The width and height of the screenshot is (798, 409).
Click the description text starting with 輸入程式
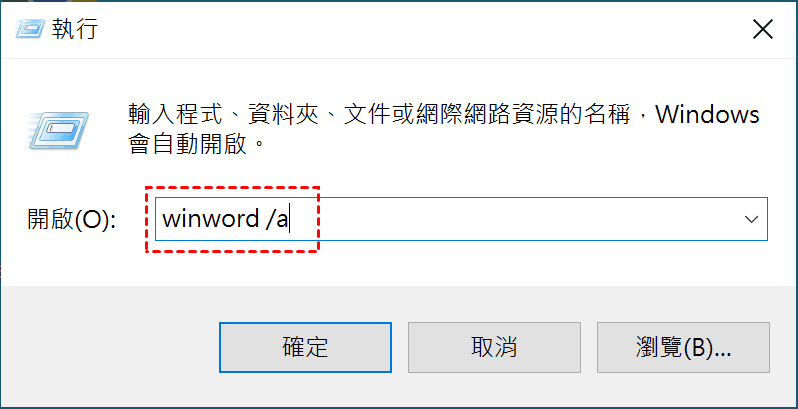coord(443,130)
